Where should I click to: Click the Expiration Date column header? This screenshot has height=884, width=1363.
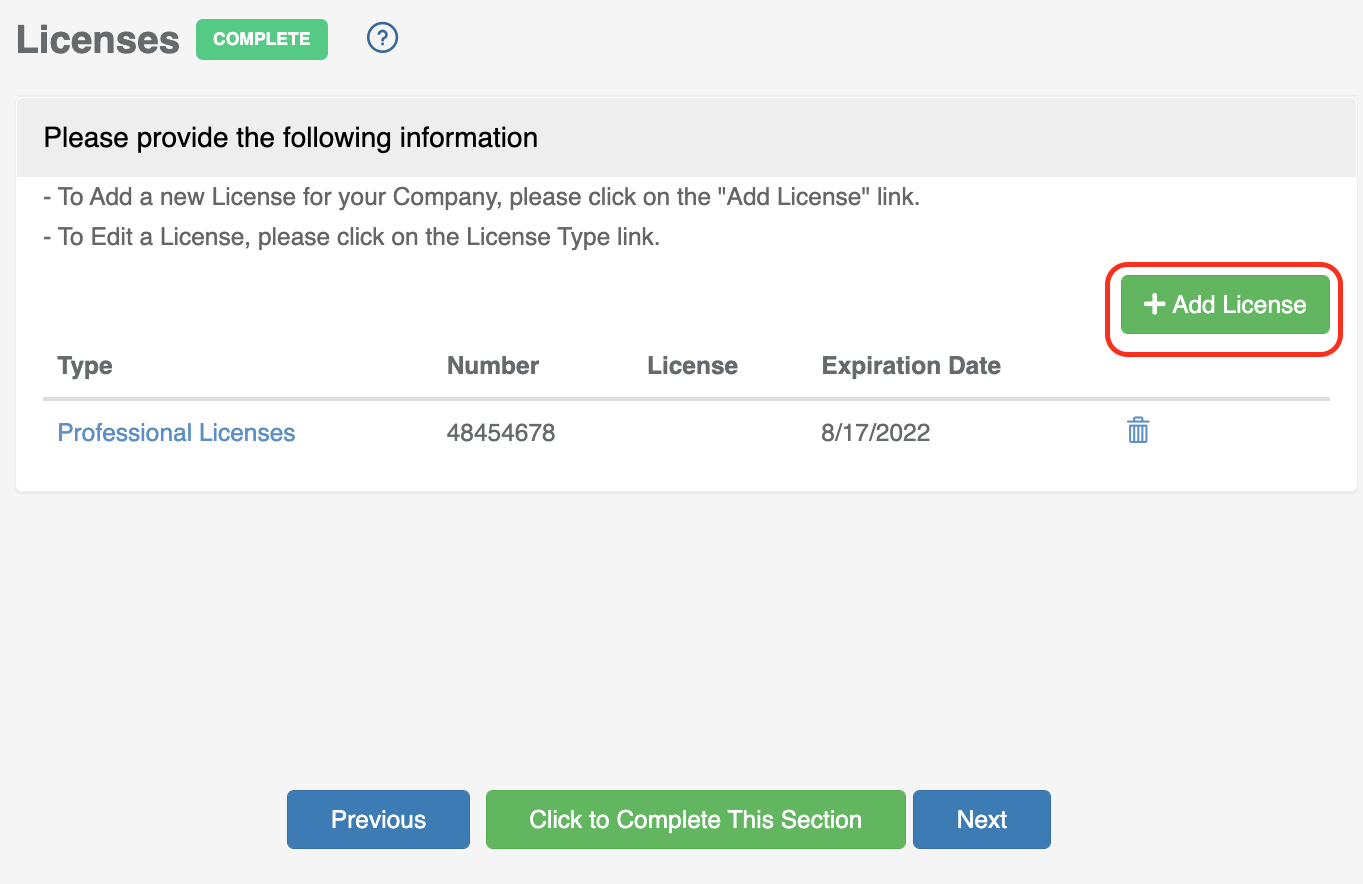(911, 366)
